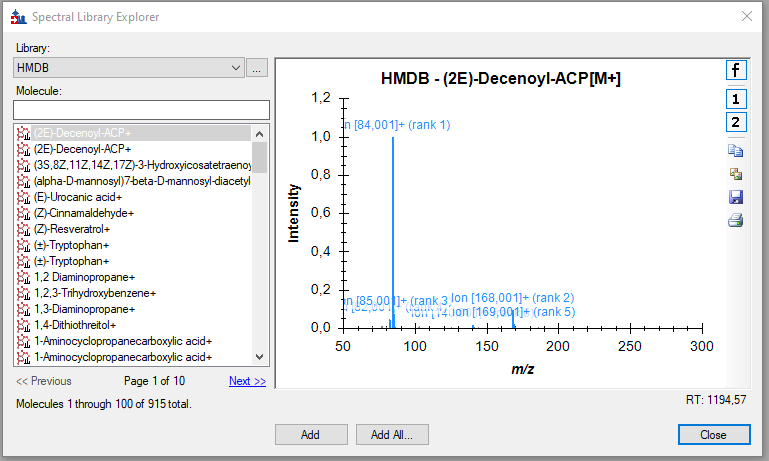Select (Z)-Cinnamaldehyde+ in the list
769x461 pixels.
[84, 213]
